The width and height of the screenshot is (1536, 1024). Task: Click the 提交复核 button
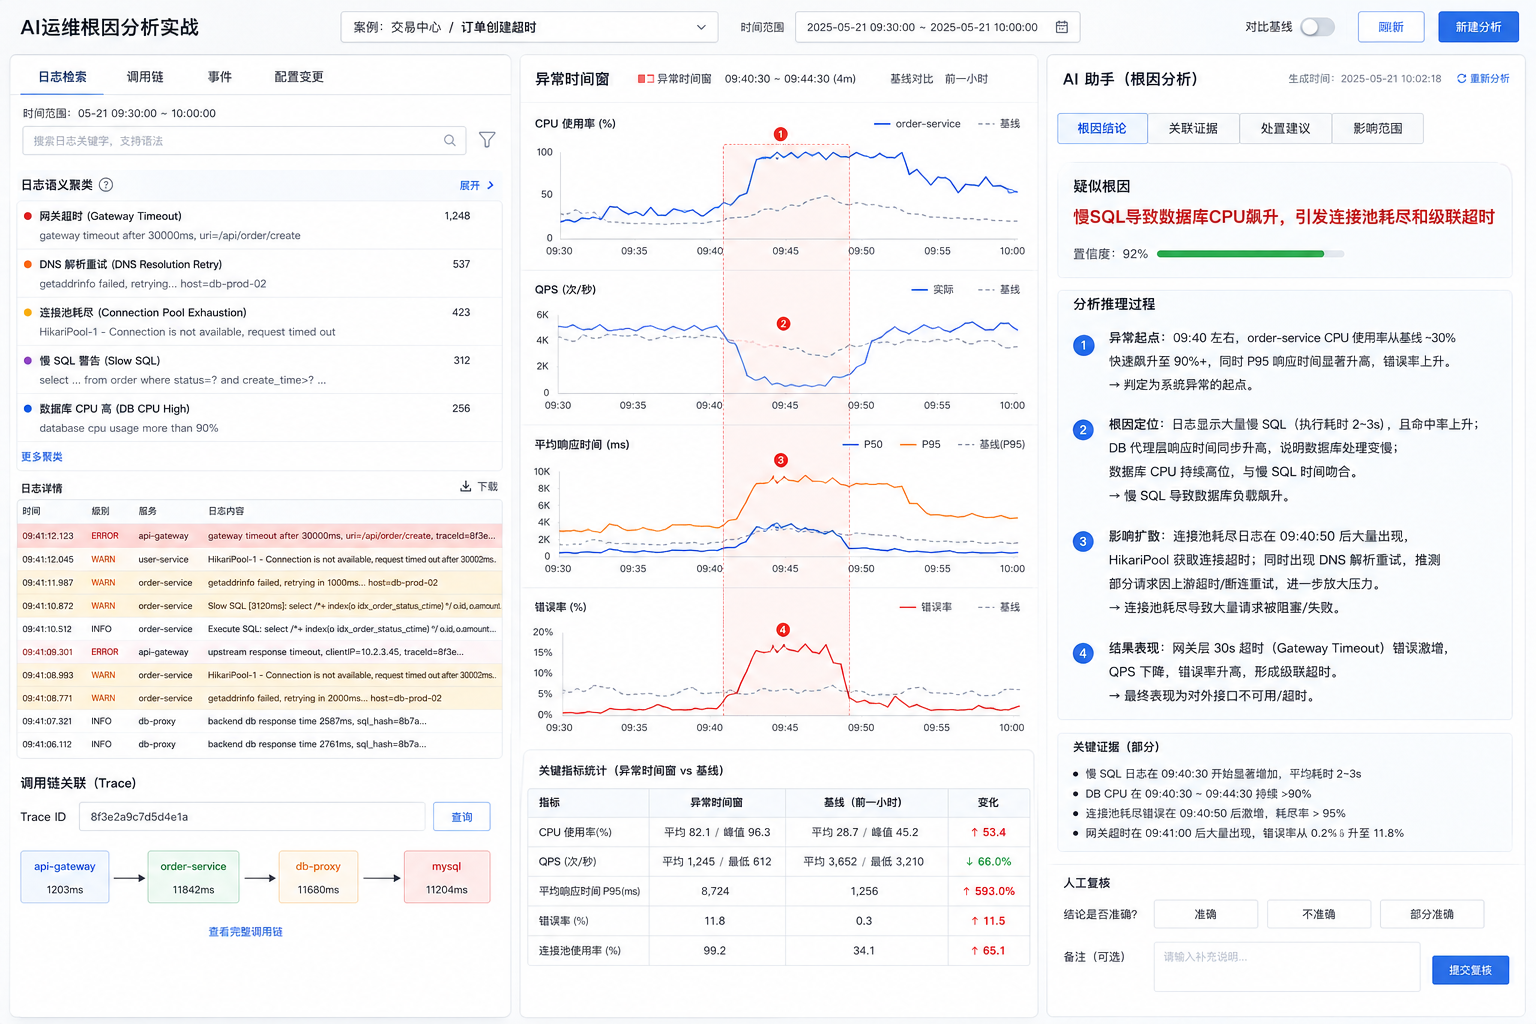click(1470, 970)
